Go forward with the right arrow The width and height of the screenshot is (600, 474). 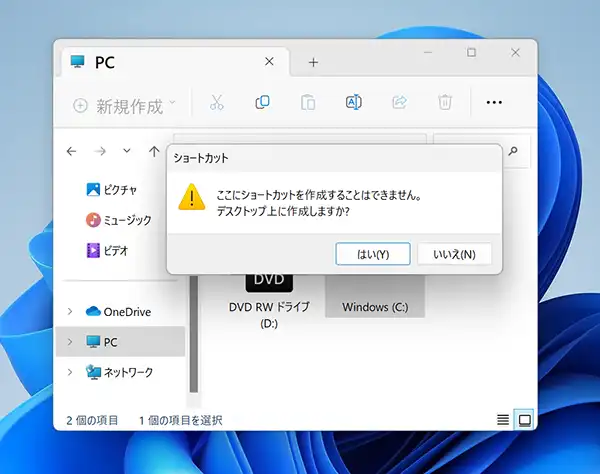point(100,151)
